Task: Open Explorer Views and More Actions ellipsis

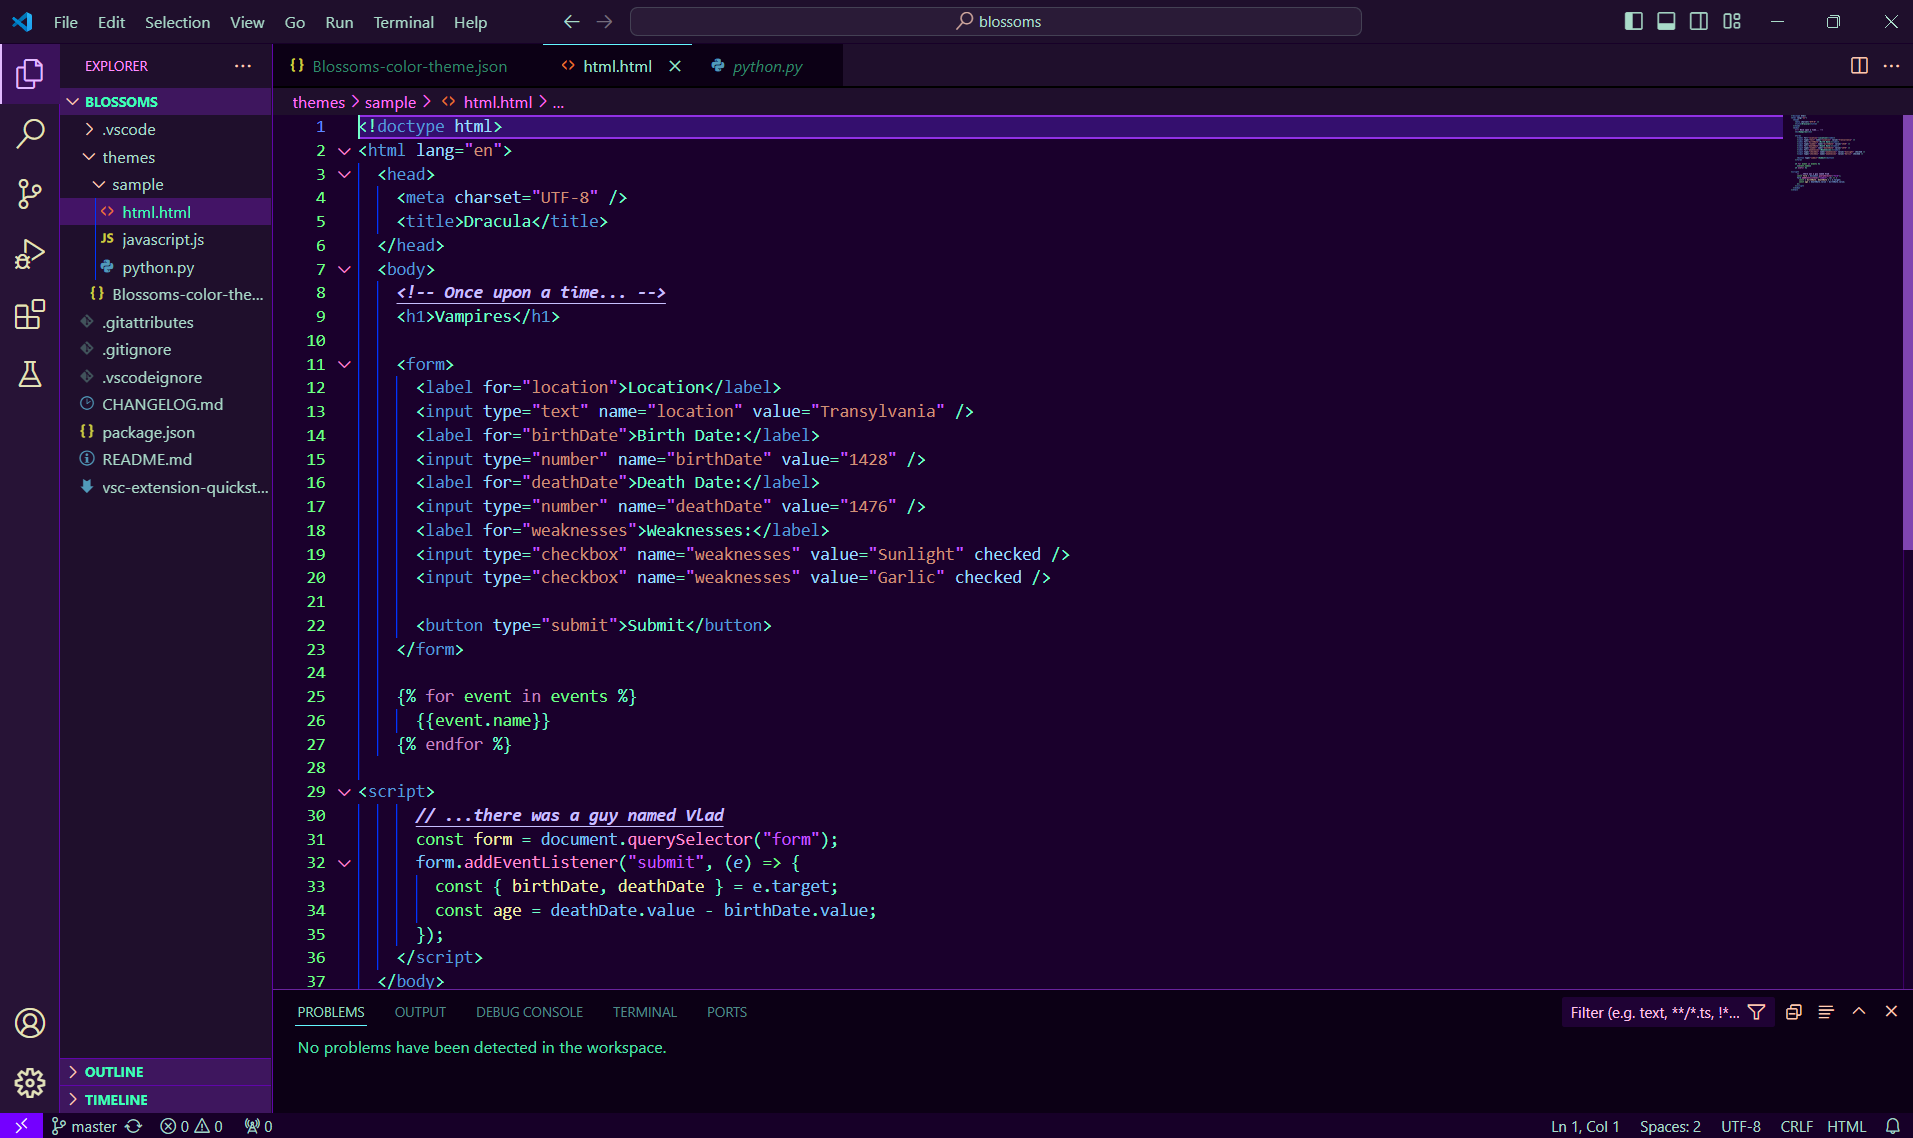Action: coord(243,66)
